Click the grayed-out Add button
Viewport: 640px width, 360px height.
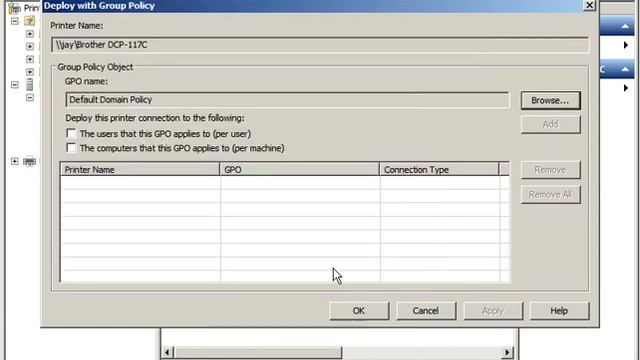tap(550, 124)
